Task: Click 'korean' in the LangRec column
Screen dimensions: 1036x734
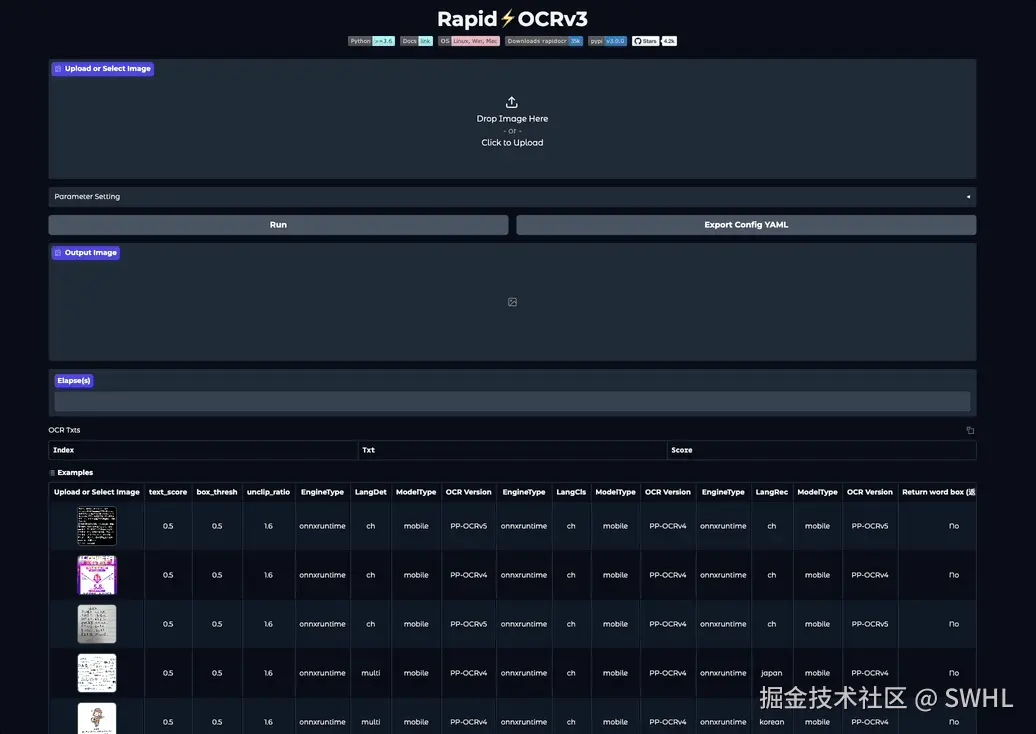Action: [x=772, y=722]
